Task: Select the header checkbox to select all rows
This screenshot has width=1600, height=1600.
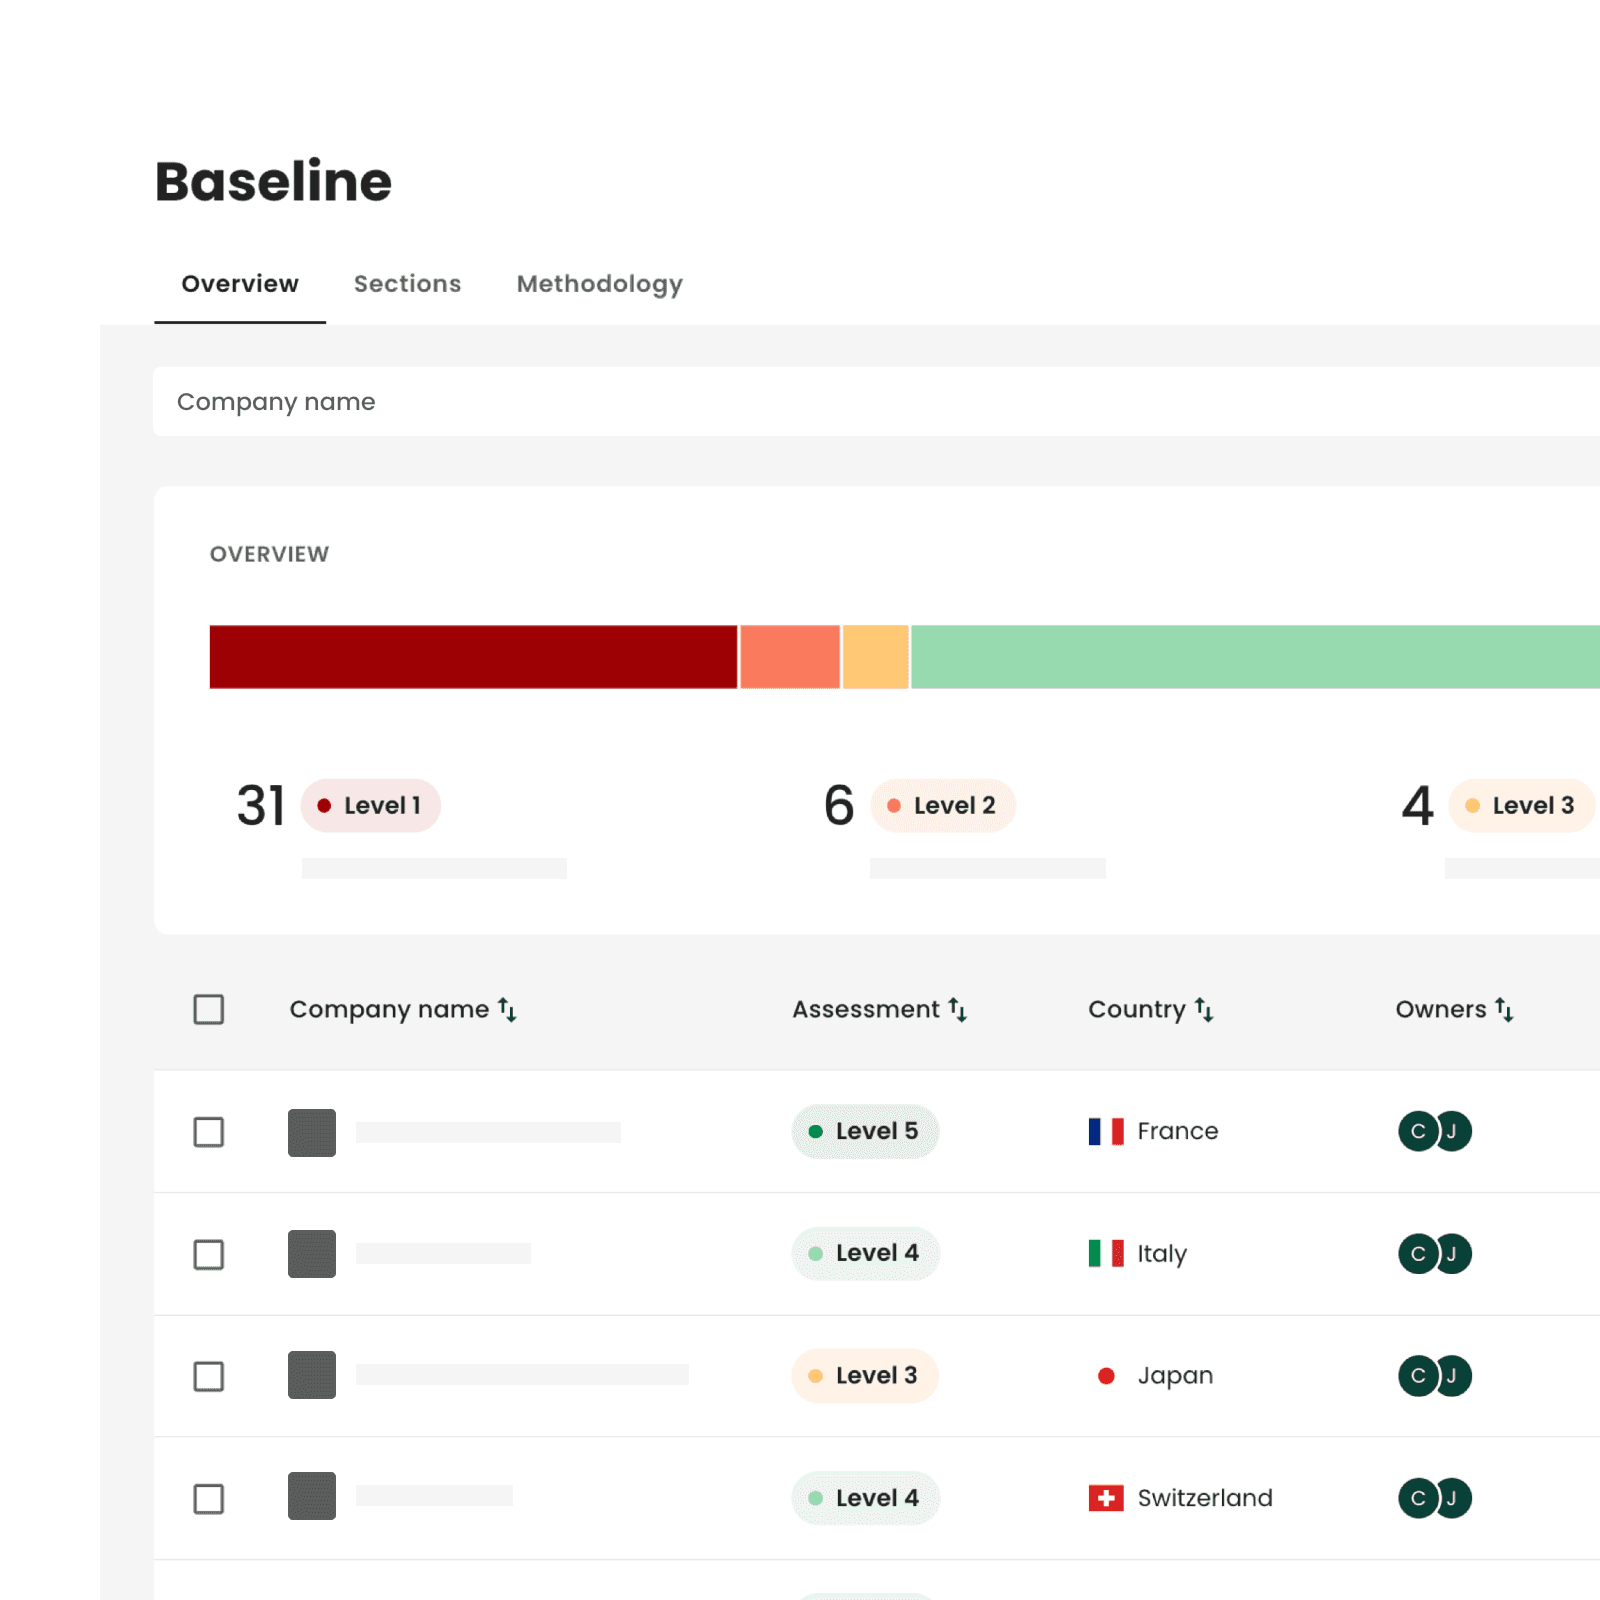Action: [208, 1010]
